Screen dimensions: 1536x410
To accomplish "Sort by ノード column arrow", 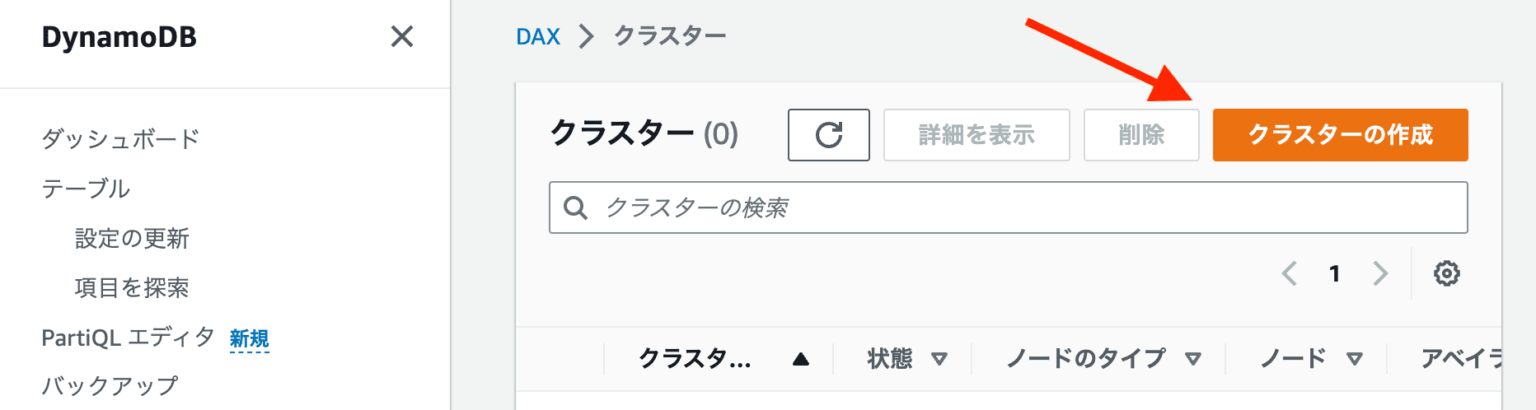I will pyautogui.click(x=1354, y=360).
